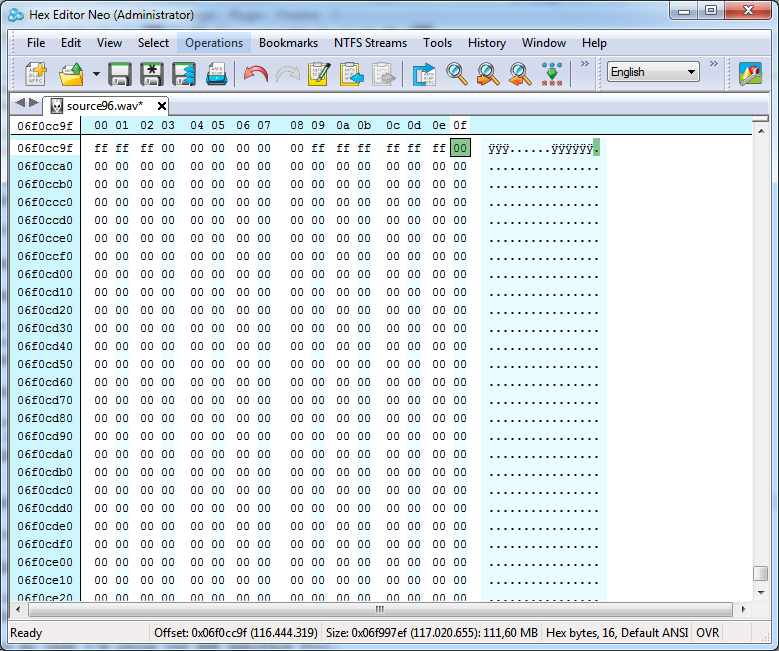Click the Save As asterisk floppy icon
Viewport: 779px width, 651px height.
[x=152, y=74]
